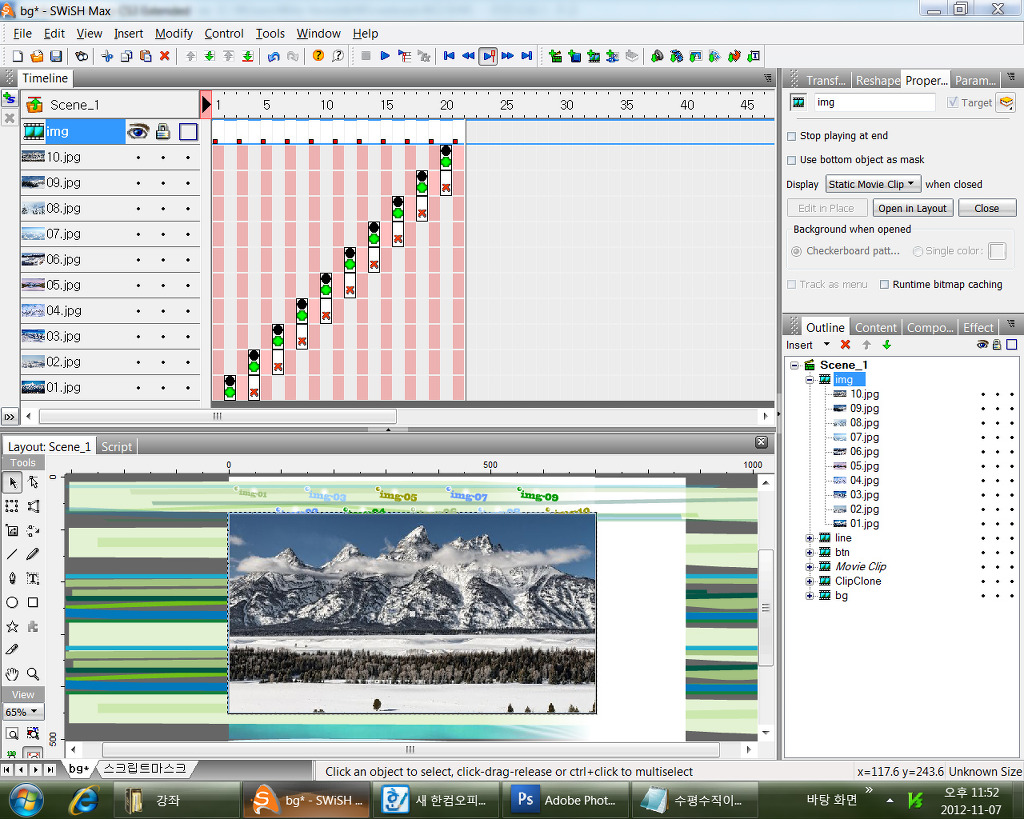The image size is (1024, 819).
Task: Move object down with Outline green arrow
Action: (x=887, y=345)
